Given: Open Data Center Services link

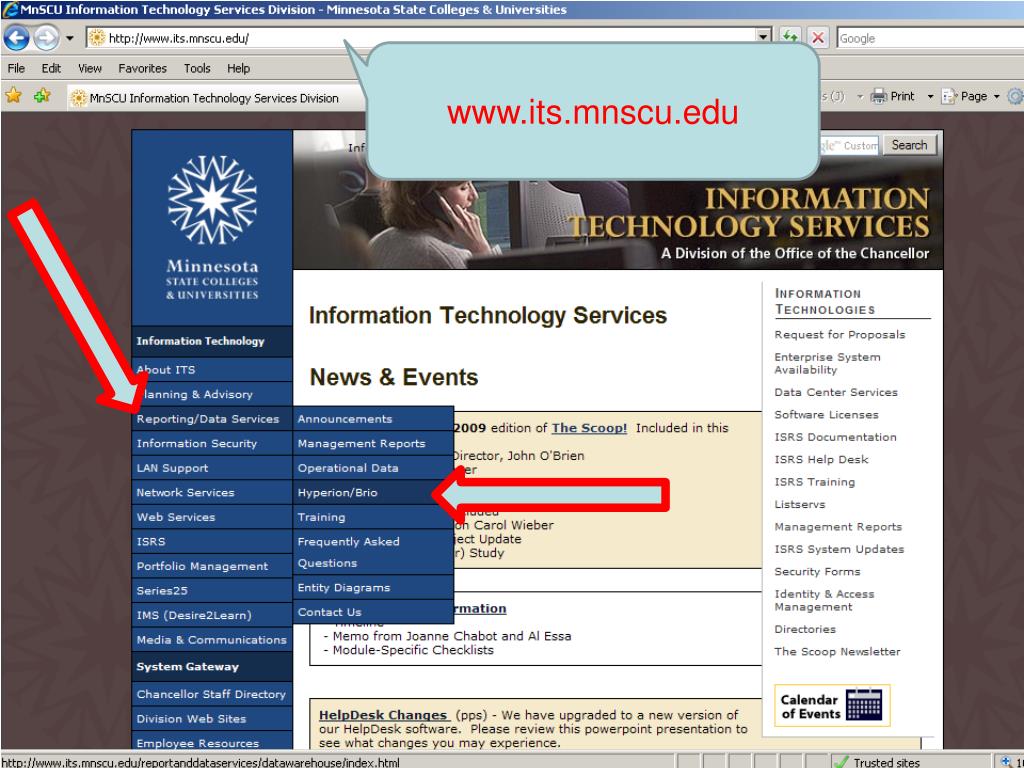Looking at the screenshot, I should tap(836, 392).
